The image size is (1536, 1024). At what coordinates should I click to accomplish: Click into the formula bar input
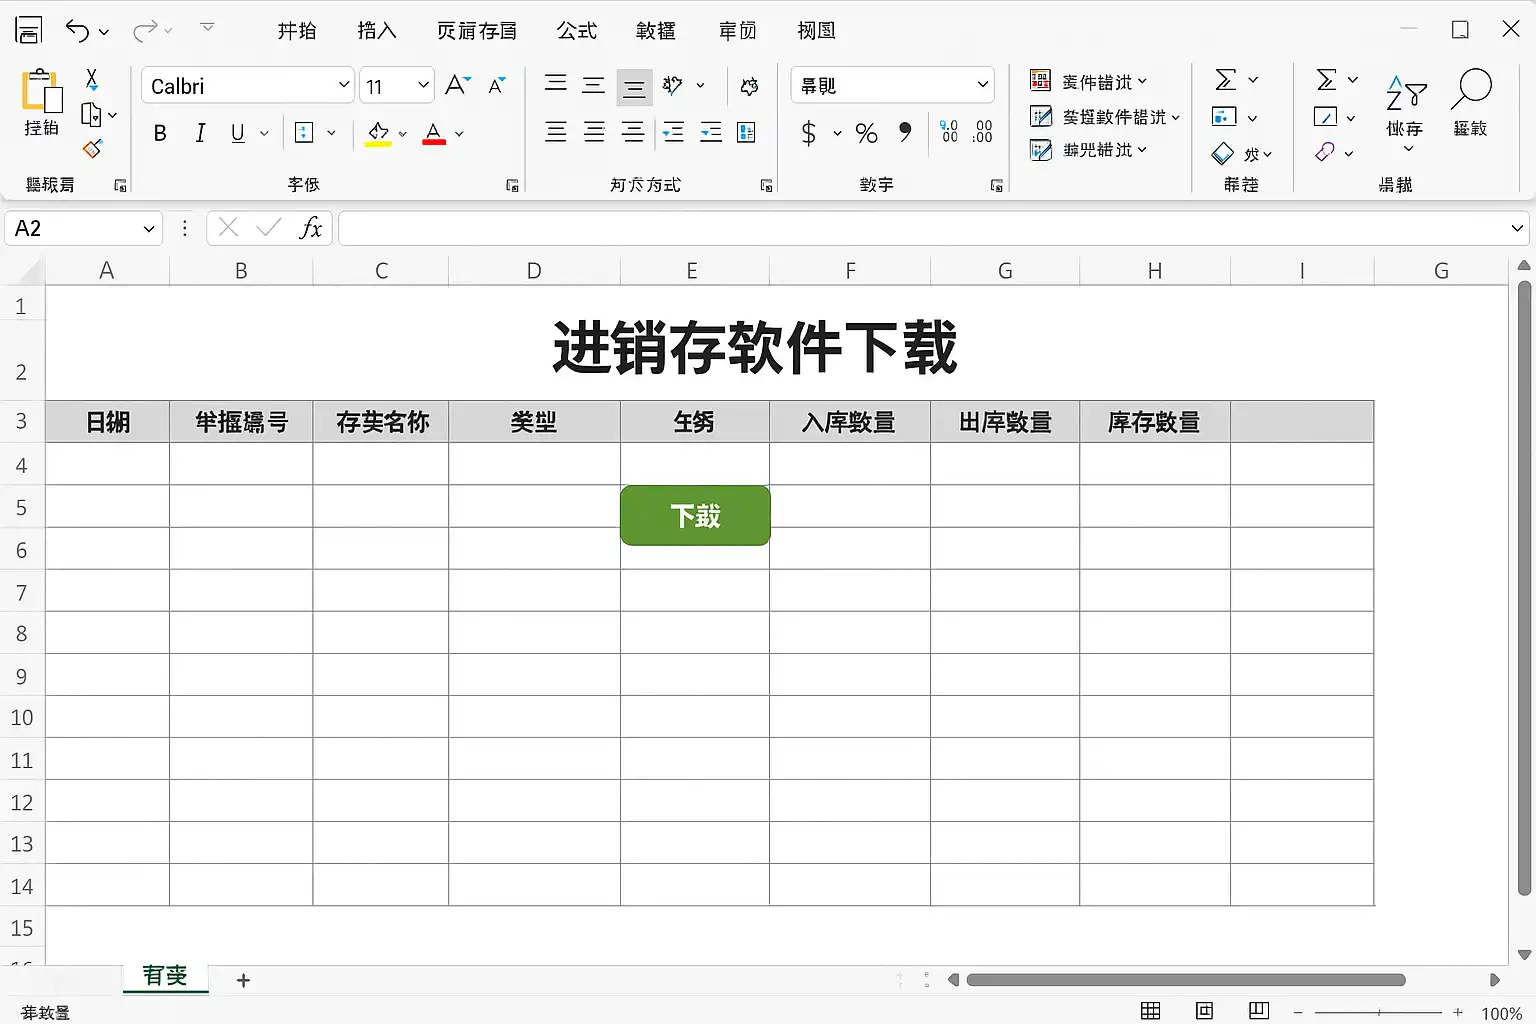pyautogui.click(x=920, y=229)
